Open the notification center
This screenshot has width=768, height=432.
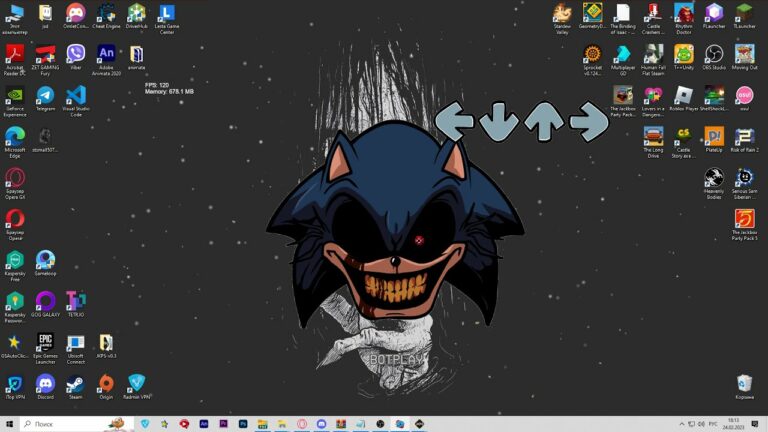(755, 424)
